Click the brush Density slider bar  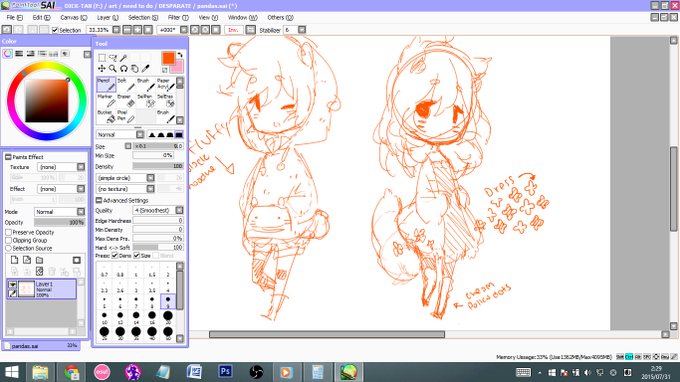[x=158, y=167]
